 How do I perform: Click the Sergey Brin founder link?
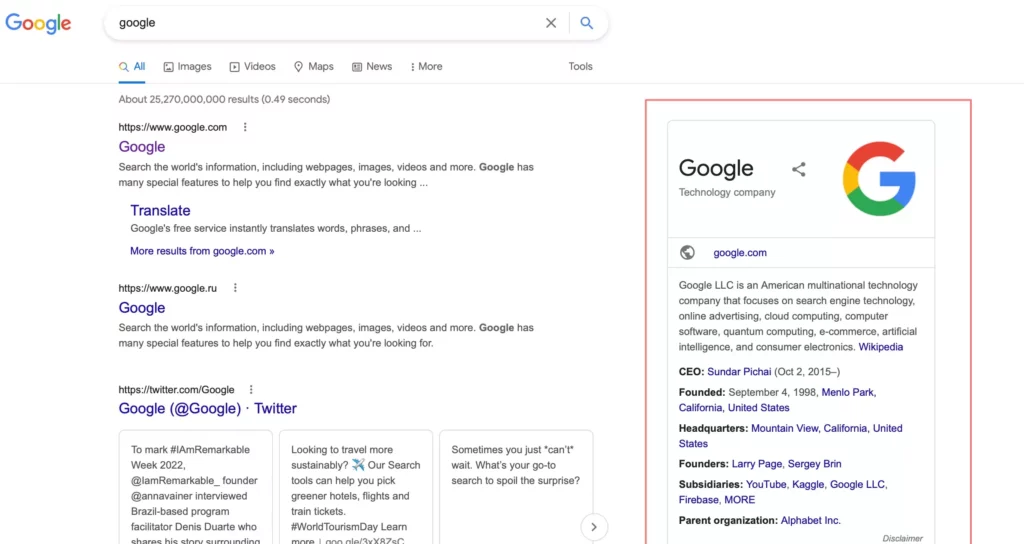tap(814, 464)
